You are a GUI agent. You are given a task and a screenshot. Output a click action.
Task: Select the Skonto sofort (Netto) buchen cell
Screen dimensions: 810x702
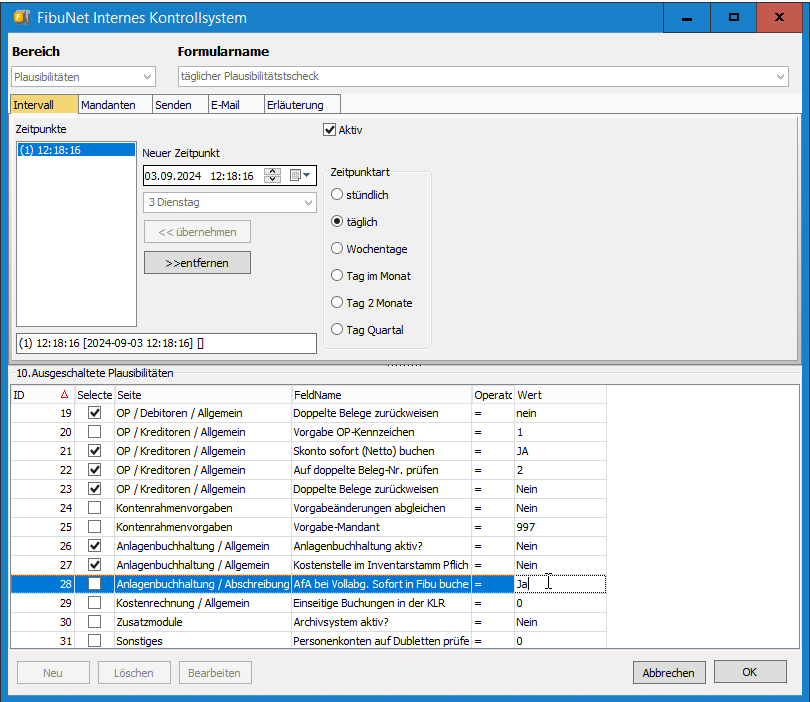pos(381,451)
